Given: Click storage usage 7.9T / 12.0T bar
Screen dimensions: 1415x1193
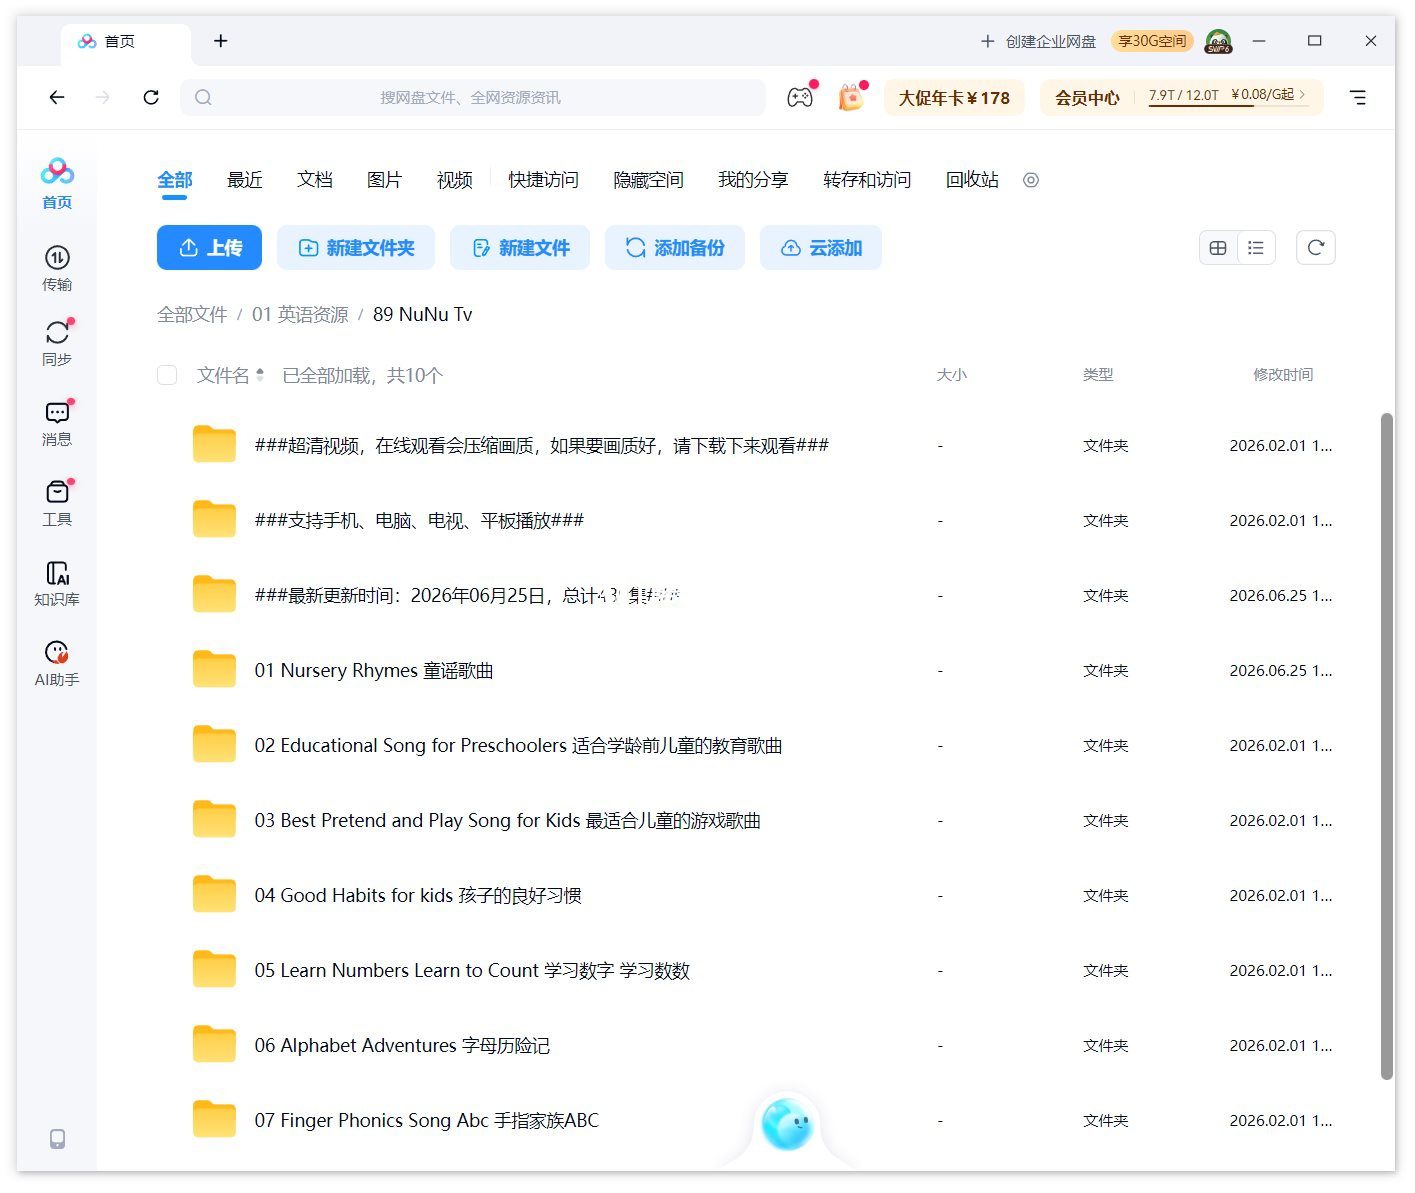Looking at the screenshot, I should click(x=1184, y=96).
